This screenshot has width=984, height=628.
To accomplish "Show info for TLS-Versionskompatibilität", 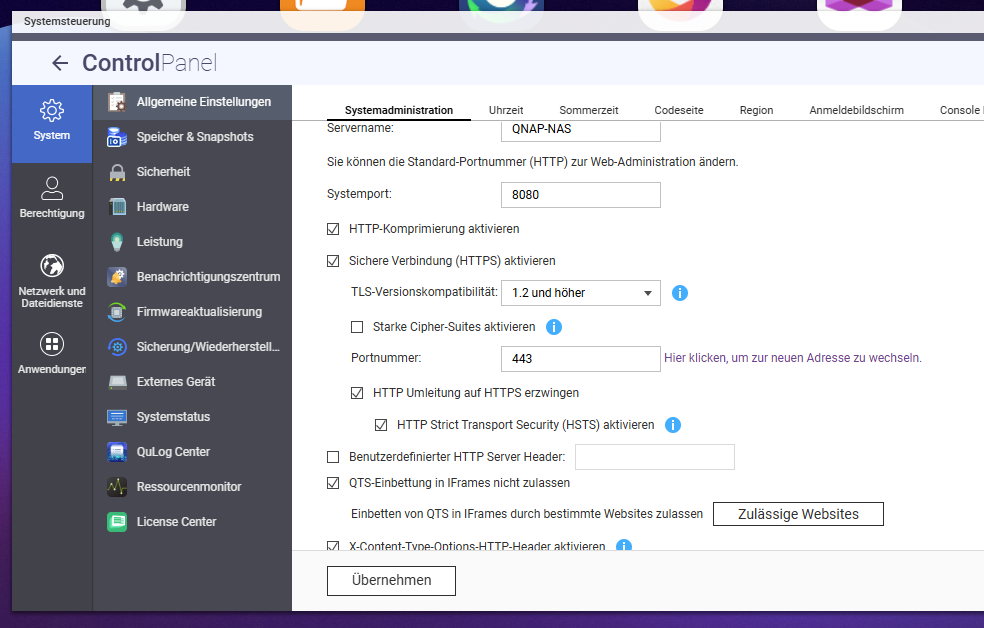I will coord(680,293).
